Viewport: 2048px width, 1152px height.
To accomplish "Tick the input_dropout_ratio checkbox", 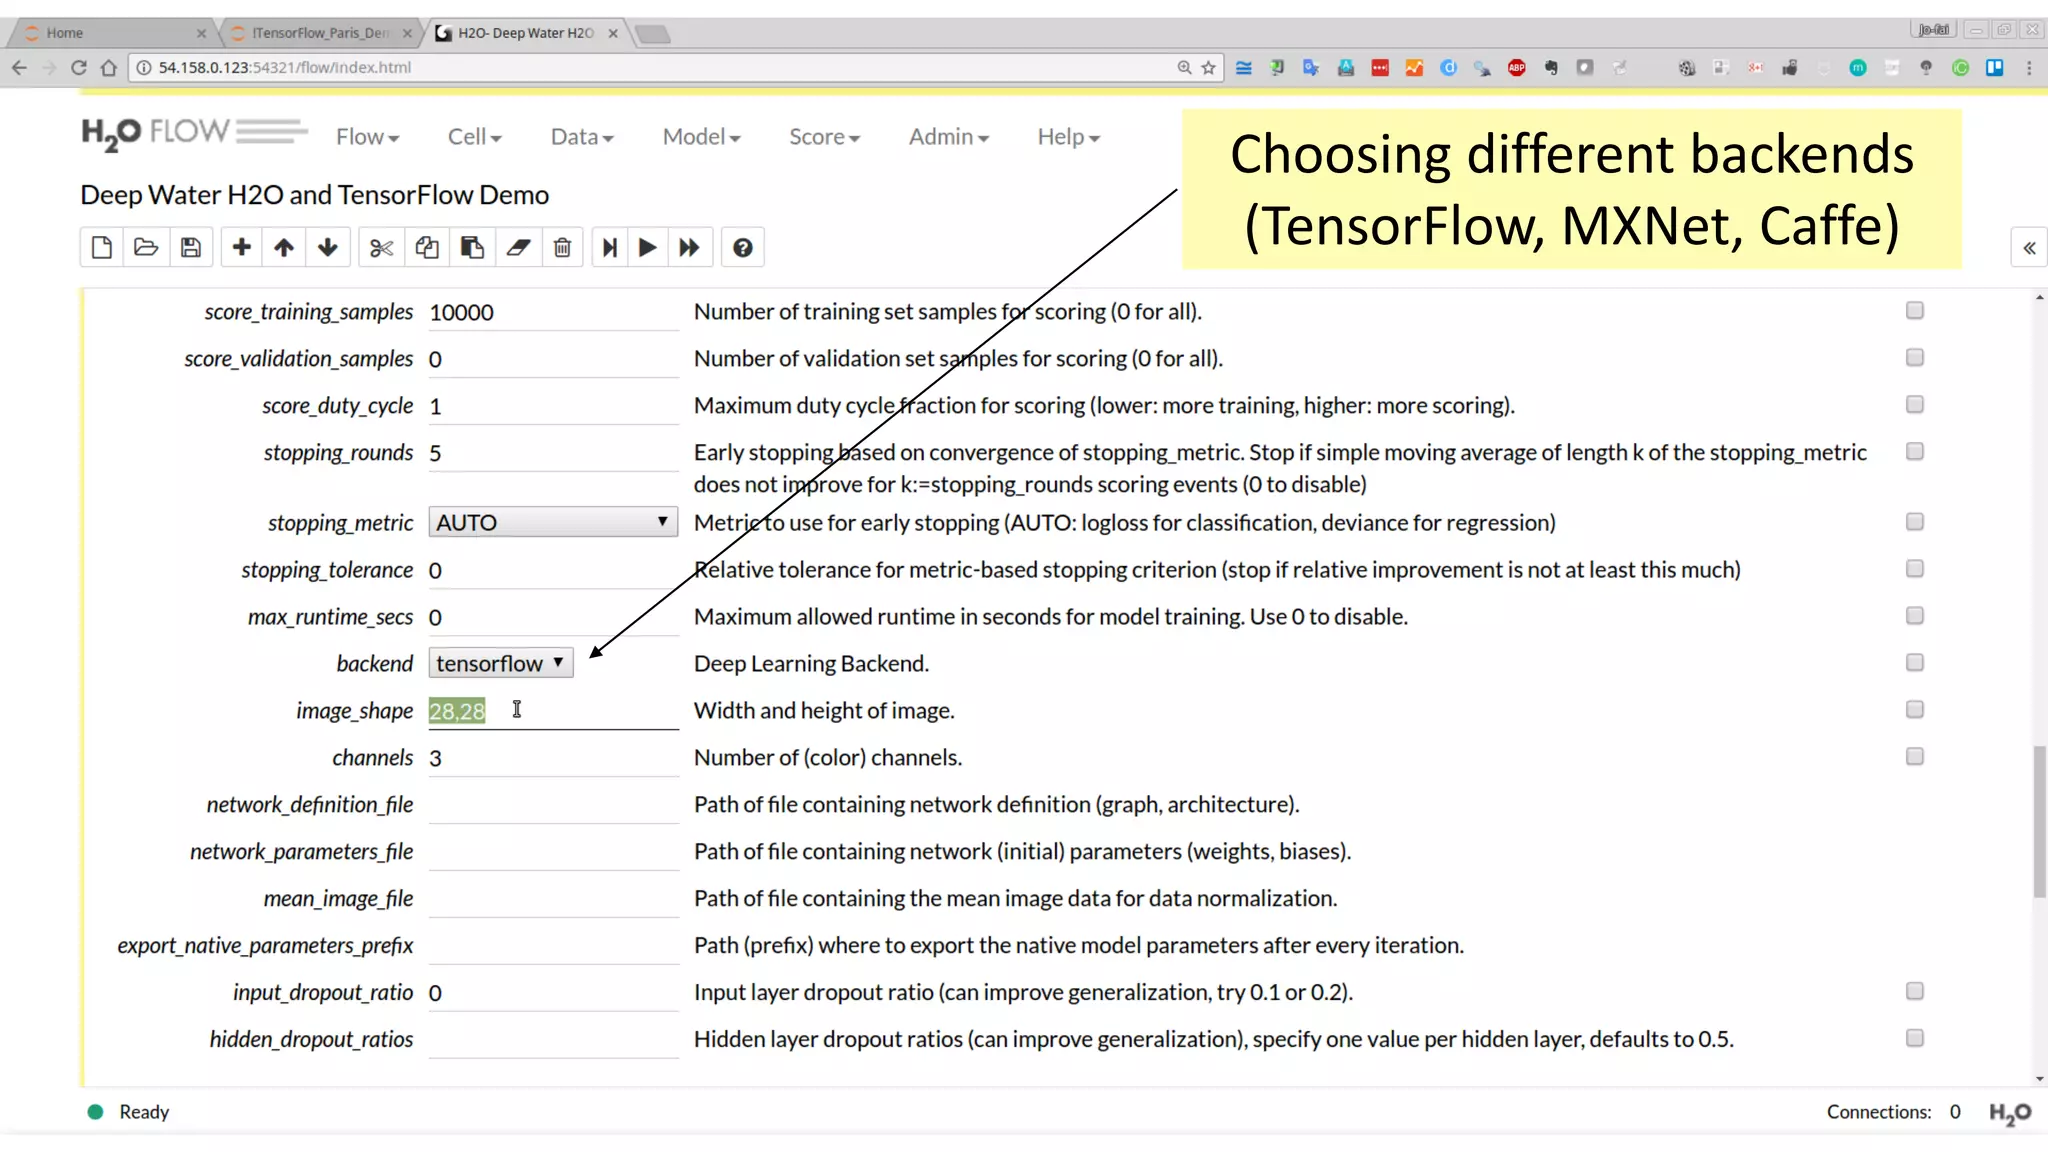I will pos(1914,991).
